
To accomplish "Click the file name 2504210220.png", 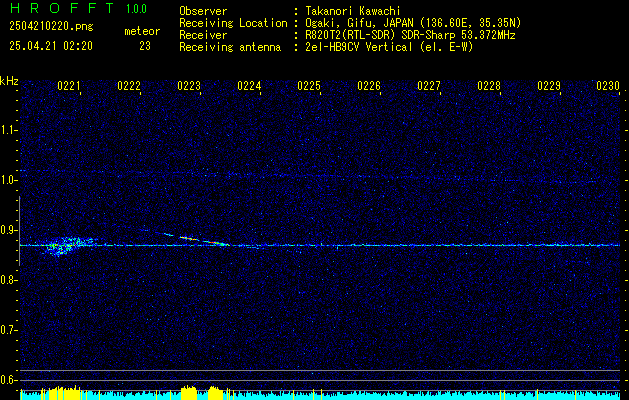I will pyautogui.click(x=51, y=27).
